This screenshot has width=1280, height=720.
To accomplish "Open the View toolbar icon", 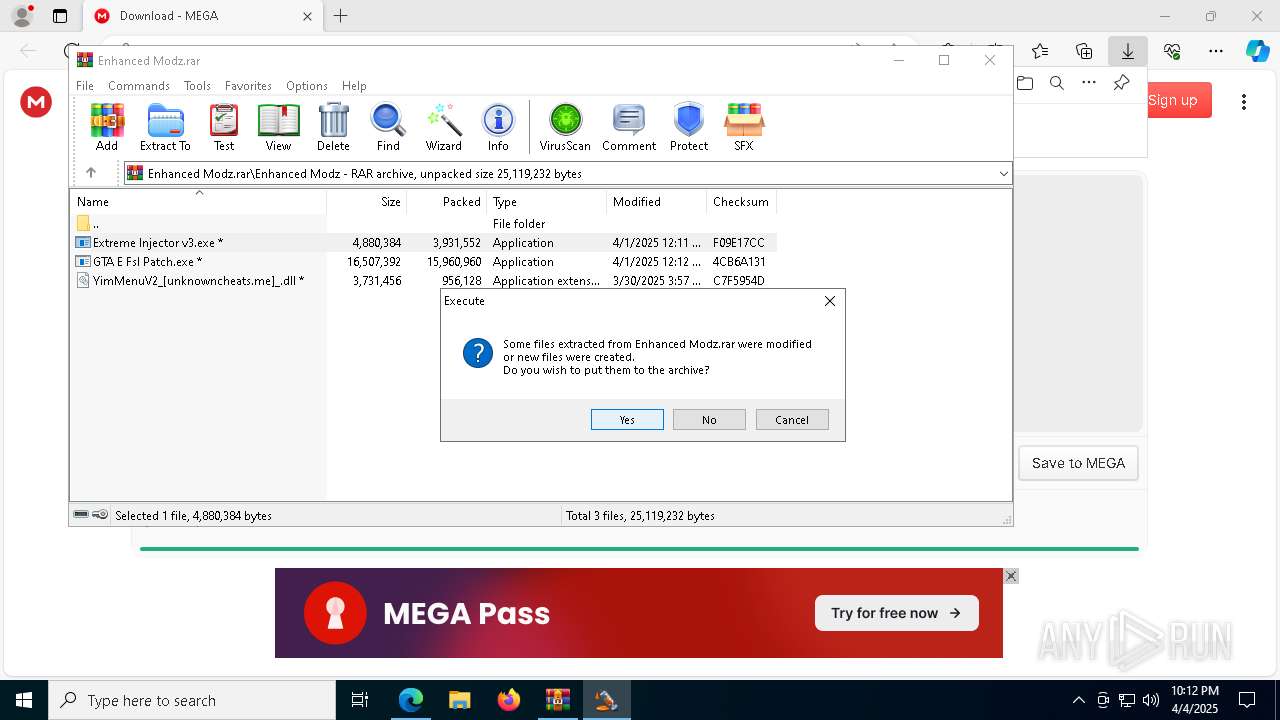I will pyautogui.click(x=278, y=127).
